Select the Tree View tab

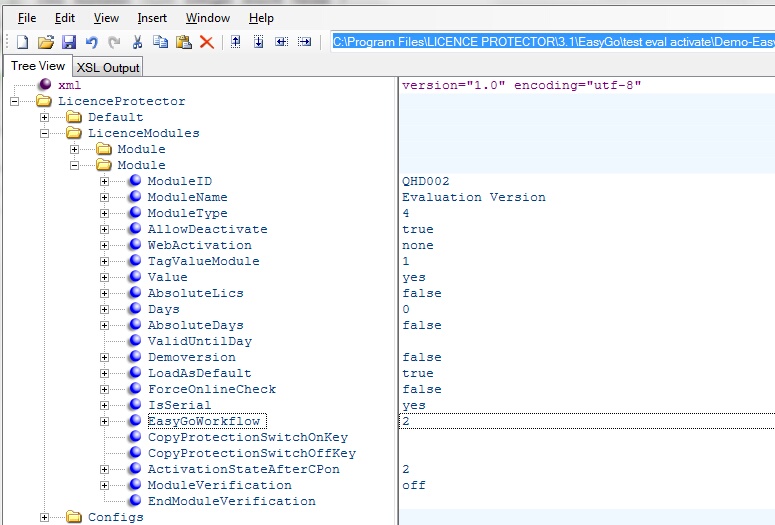38,66
